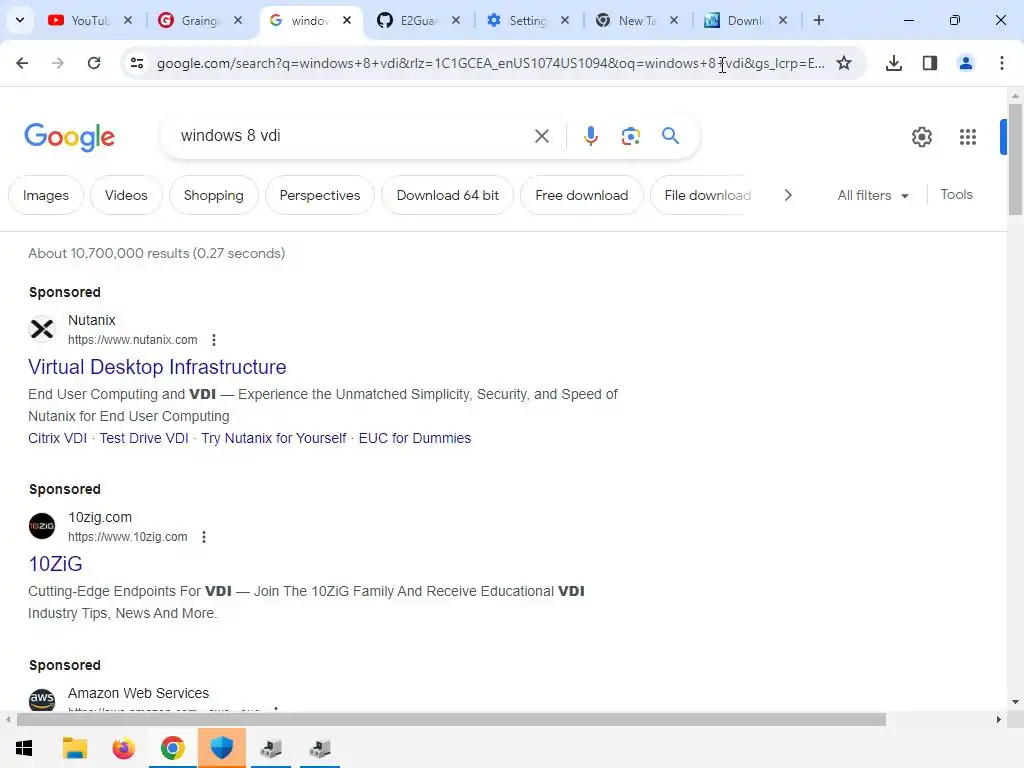Go back to the previous page

22,63
